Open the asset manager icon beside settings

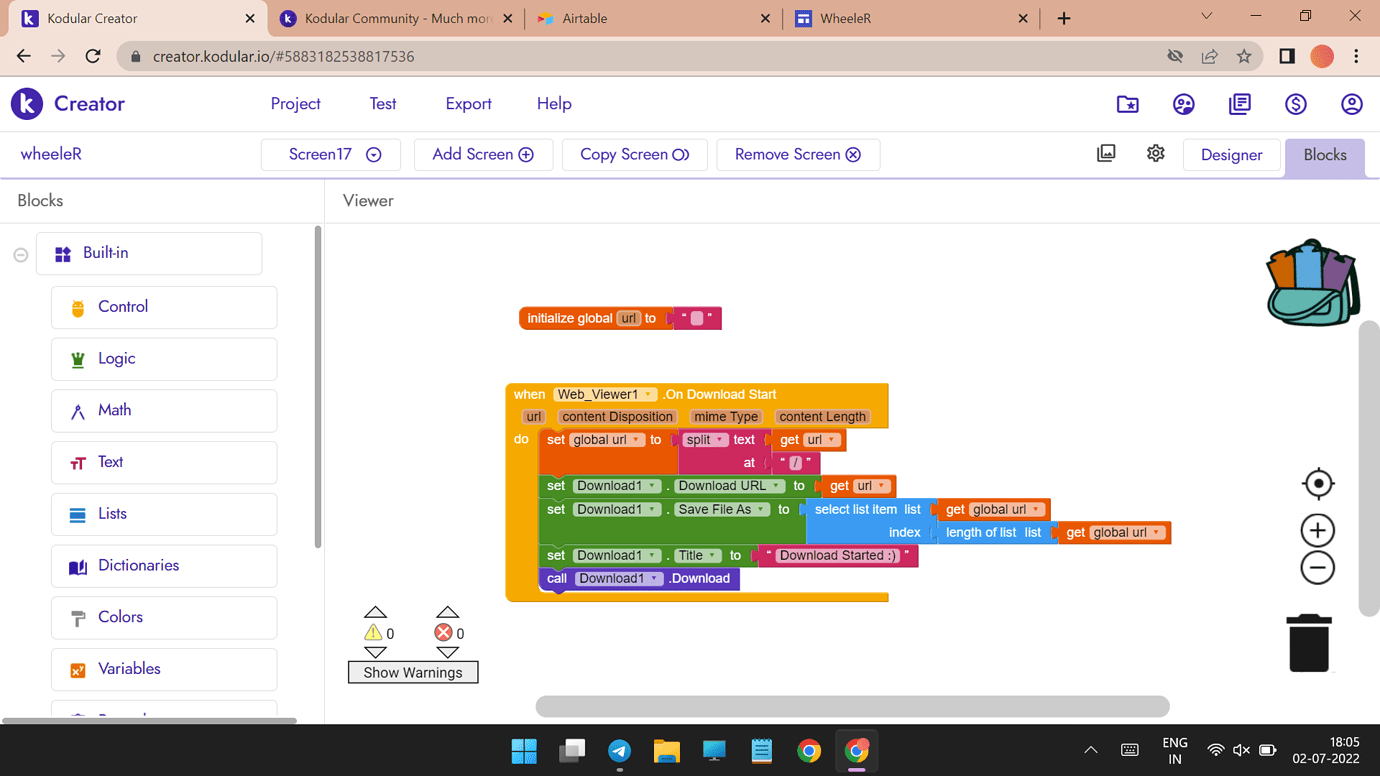click(x=1106, y=154)
